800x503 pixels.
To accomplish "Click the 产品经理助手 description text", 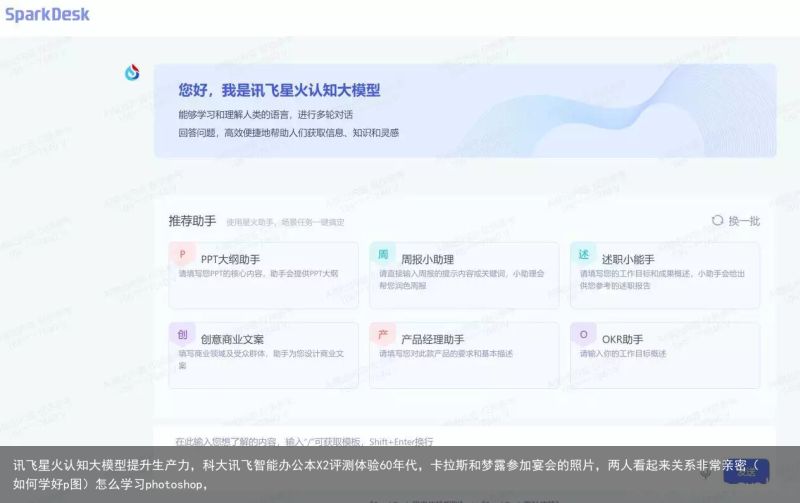I will (x=446, y=354).
